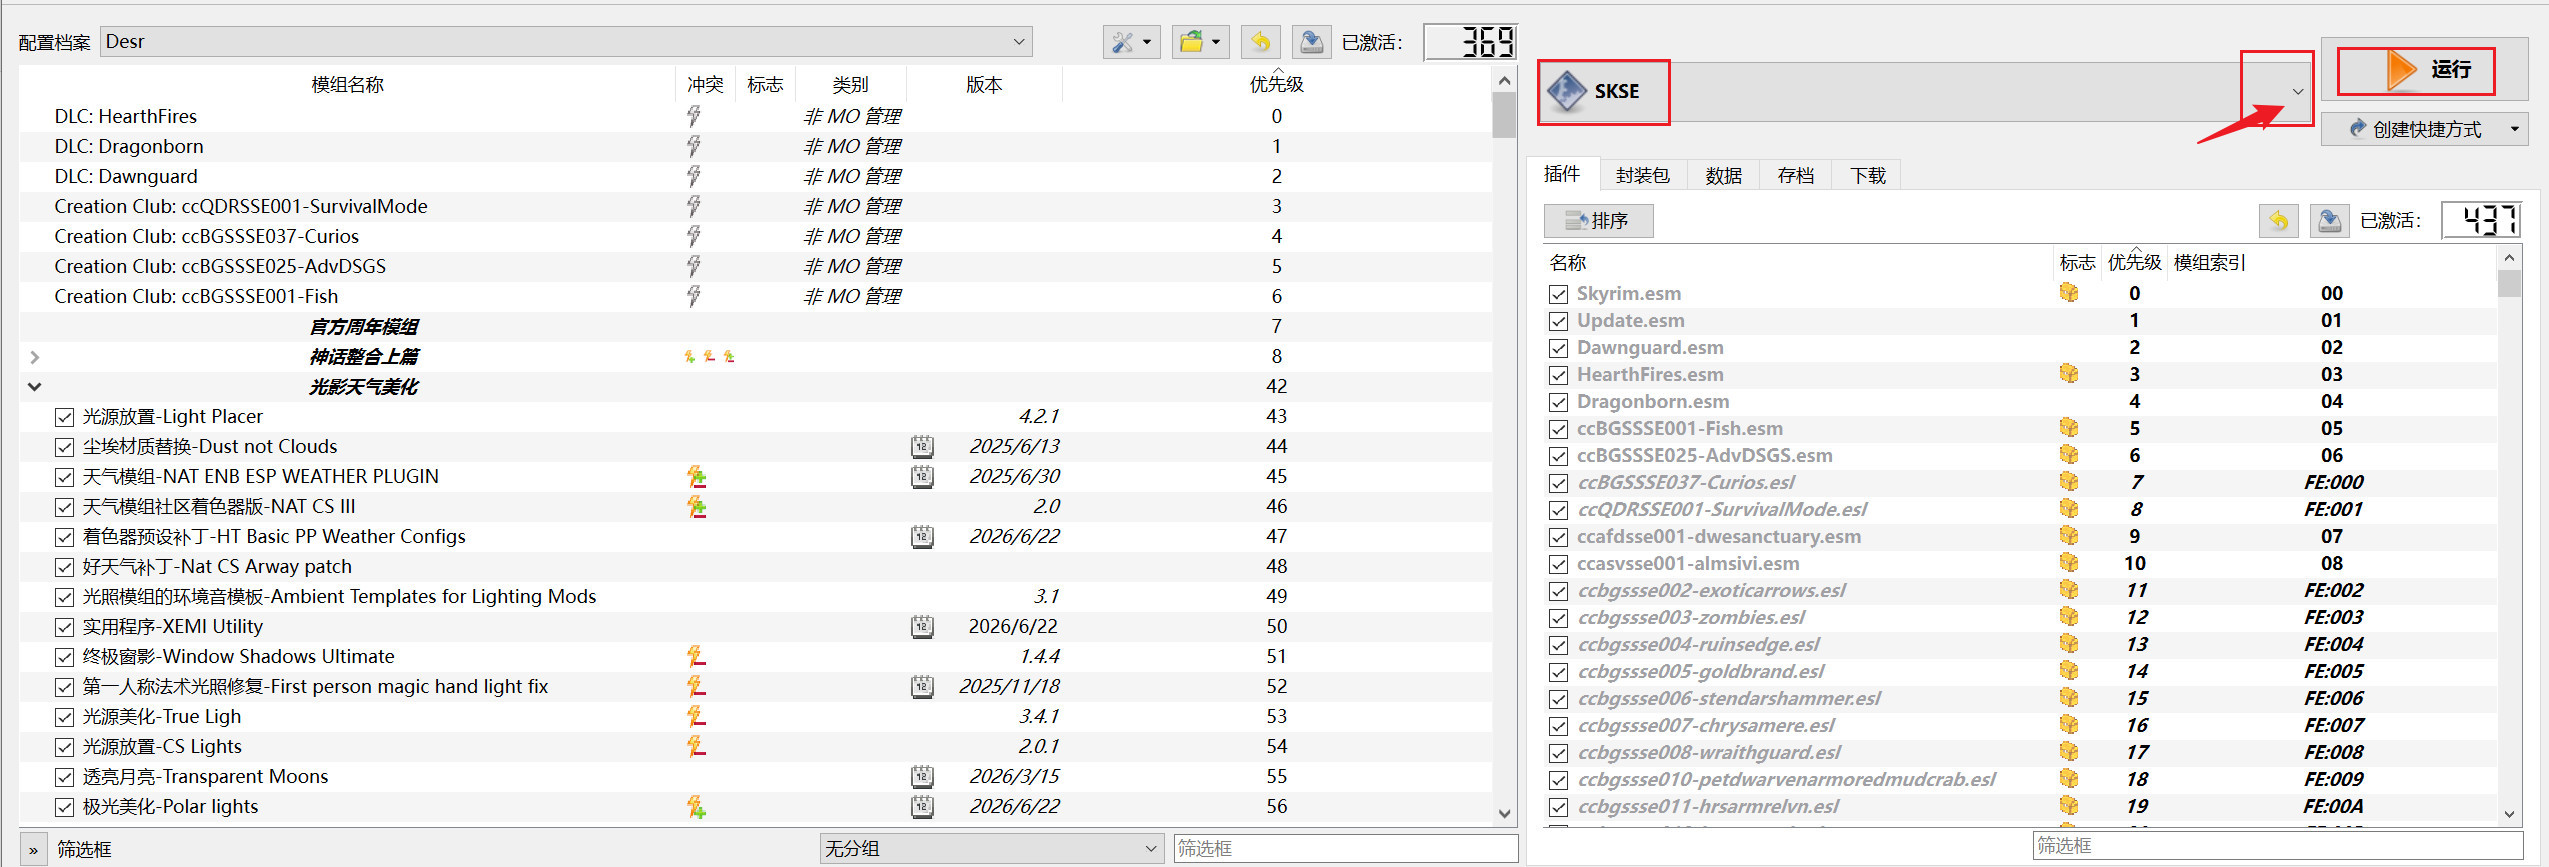This screenshot has height=867, width=2549.
Task: Click the plugin list restore backup icon
Action: click(x=2278, y=220)
